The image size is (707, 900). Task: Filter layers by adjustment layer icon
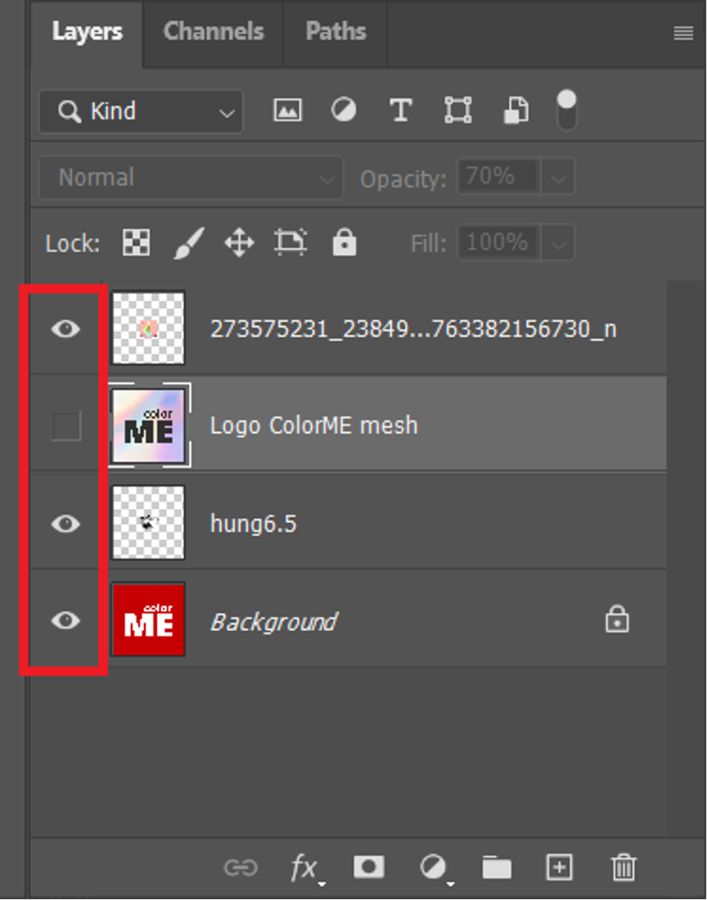click(343, 110)
